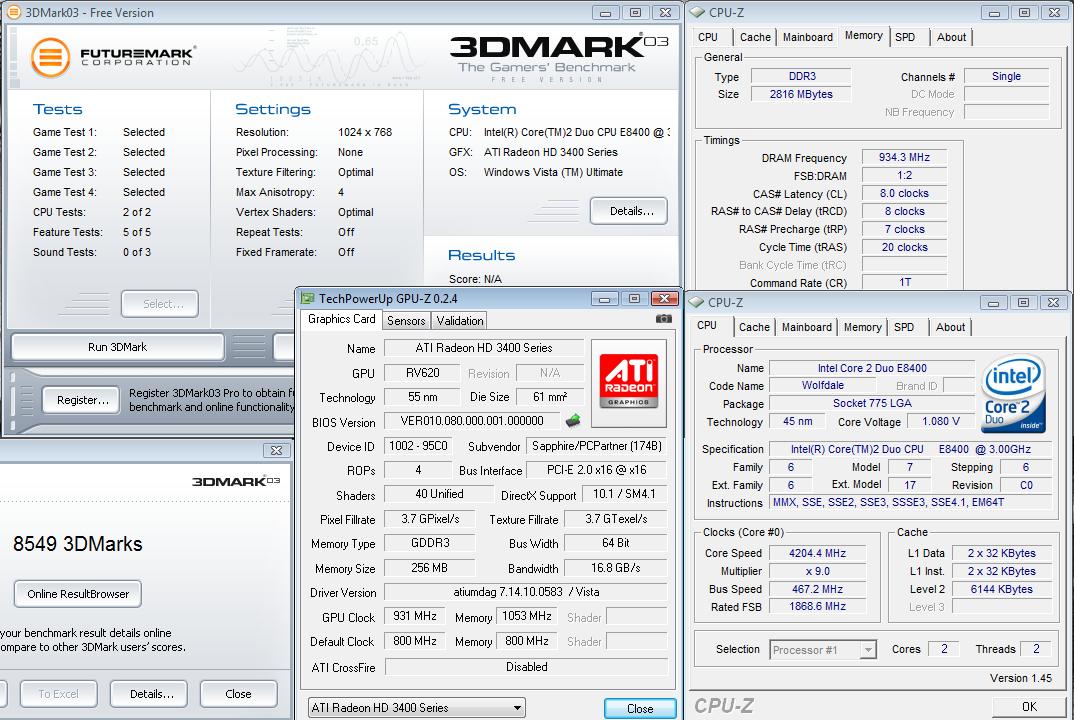
Task: Click the Subvendor Sapphire/PCPartner field
Action: [597, 446]
